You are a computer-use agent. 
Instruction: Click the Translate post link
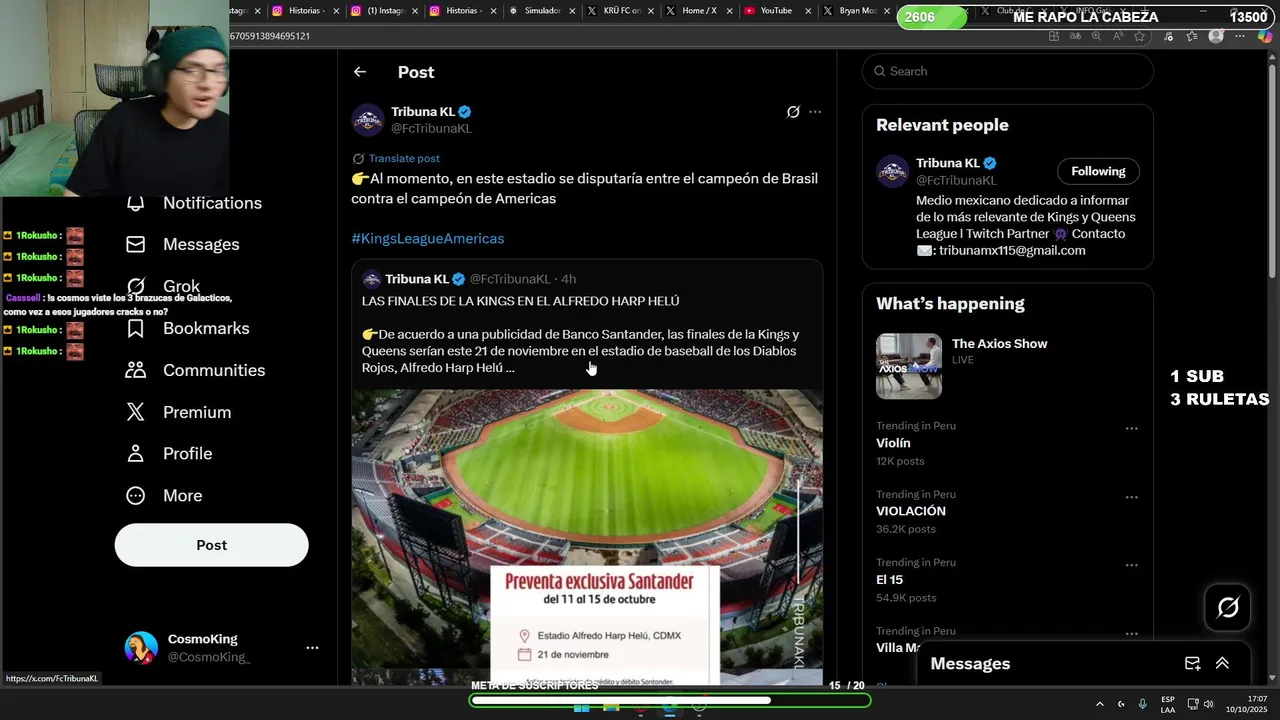tap(404, 158)
